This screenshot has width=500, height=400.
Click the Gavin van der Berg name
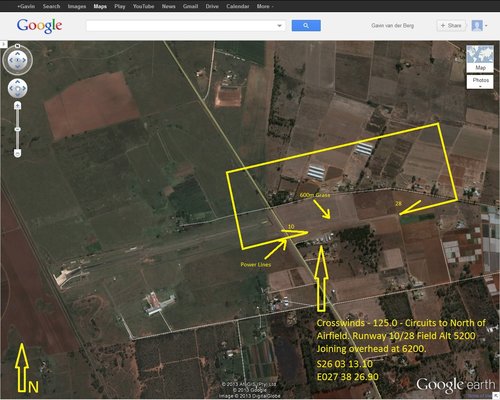[x=393, y=26]
